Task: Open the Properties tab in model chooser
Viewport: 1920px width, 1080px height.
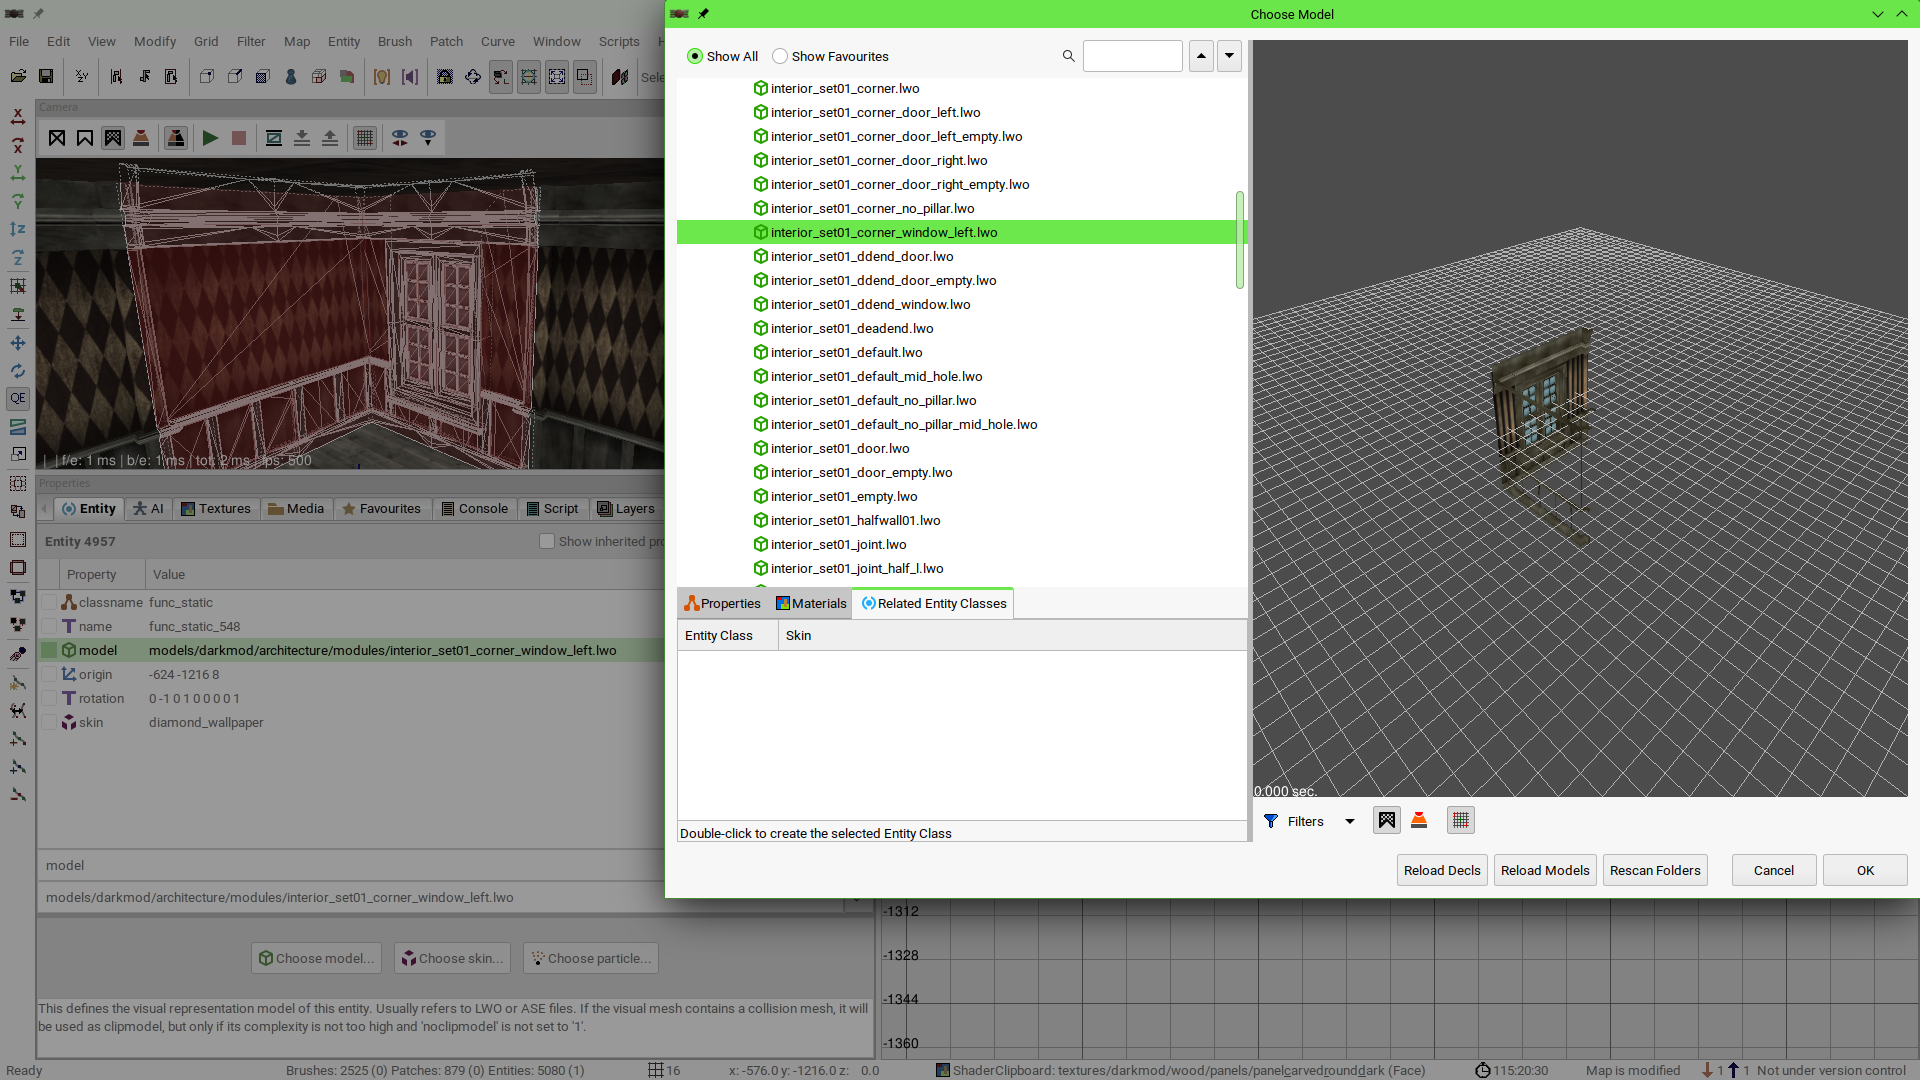Action: tap(722, 603)
